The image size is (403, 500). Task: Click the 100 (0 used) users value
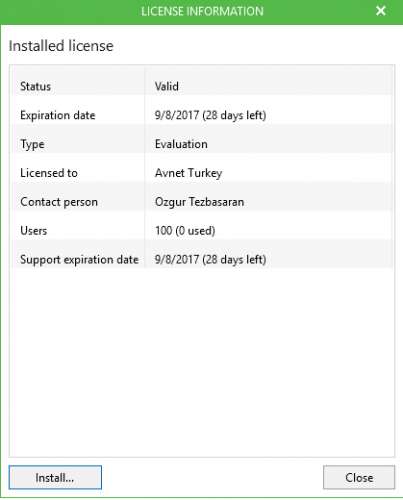click(x=185, y=231)
